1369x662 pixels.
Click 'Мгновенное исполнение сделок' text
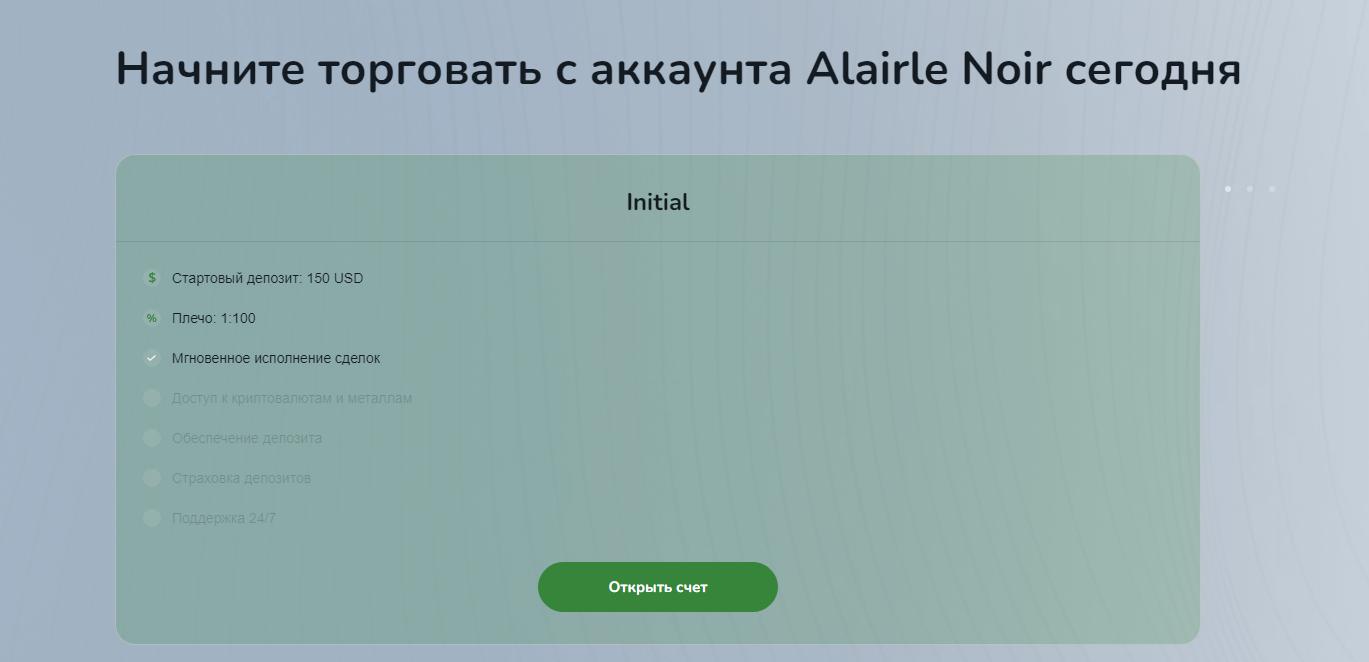click(276, 358)
